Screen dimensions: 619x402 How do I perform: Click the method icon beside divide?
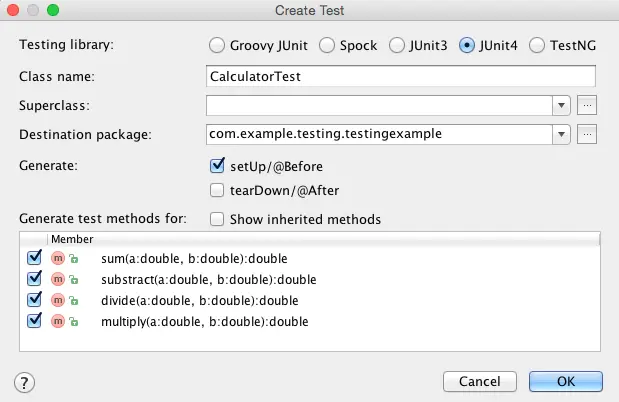(x=58, y=300)
